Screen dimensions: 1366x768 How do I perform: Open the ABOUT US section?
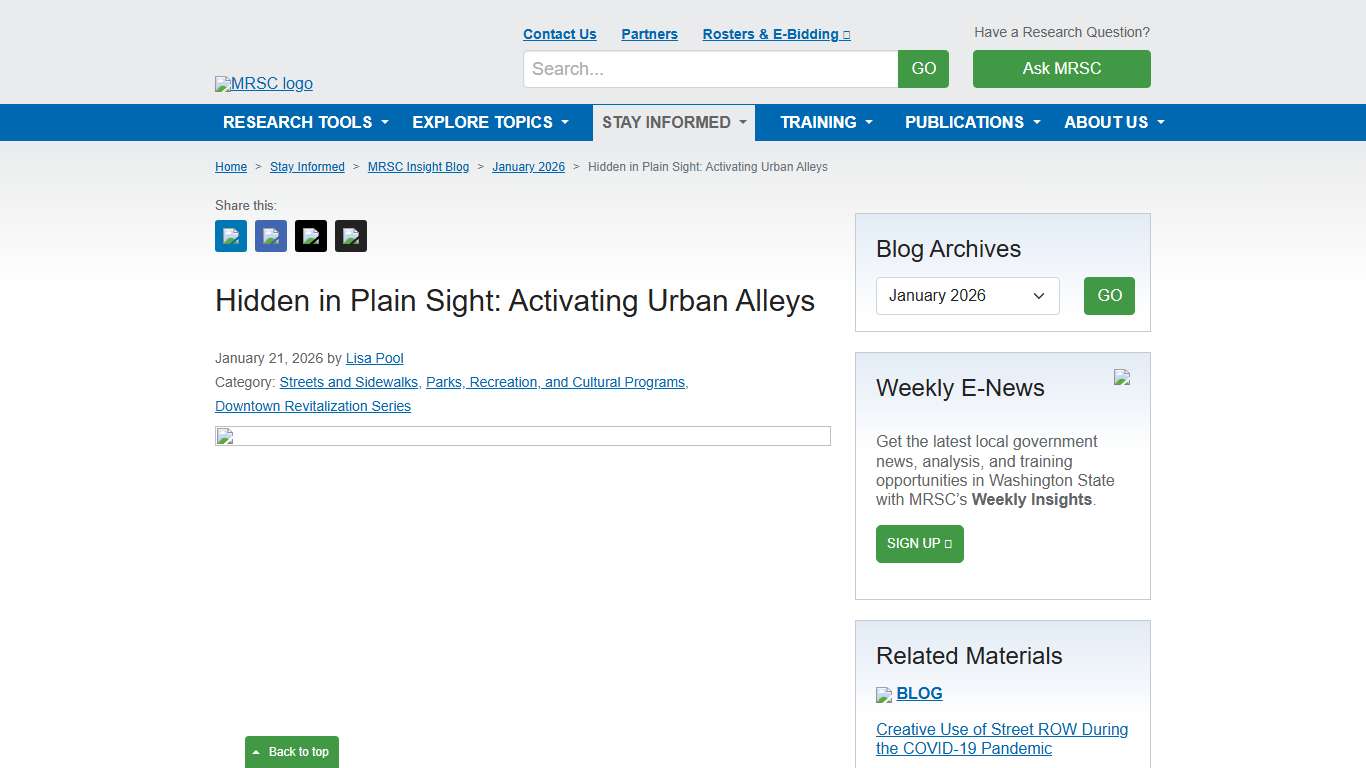1112,122
